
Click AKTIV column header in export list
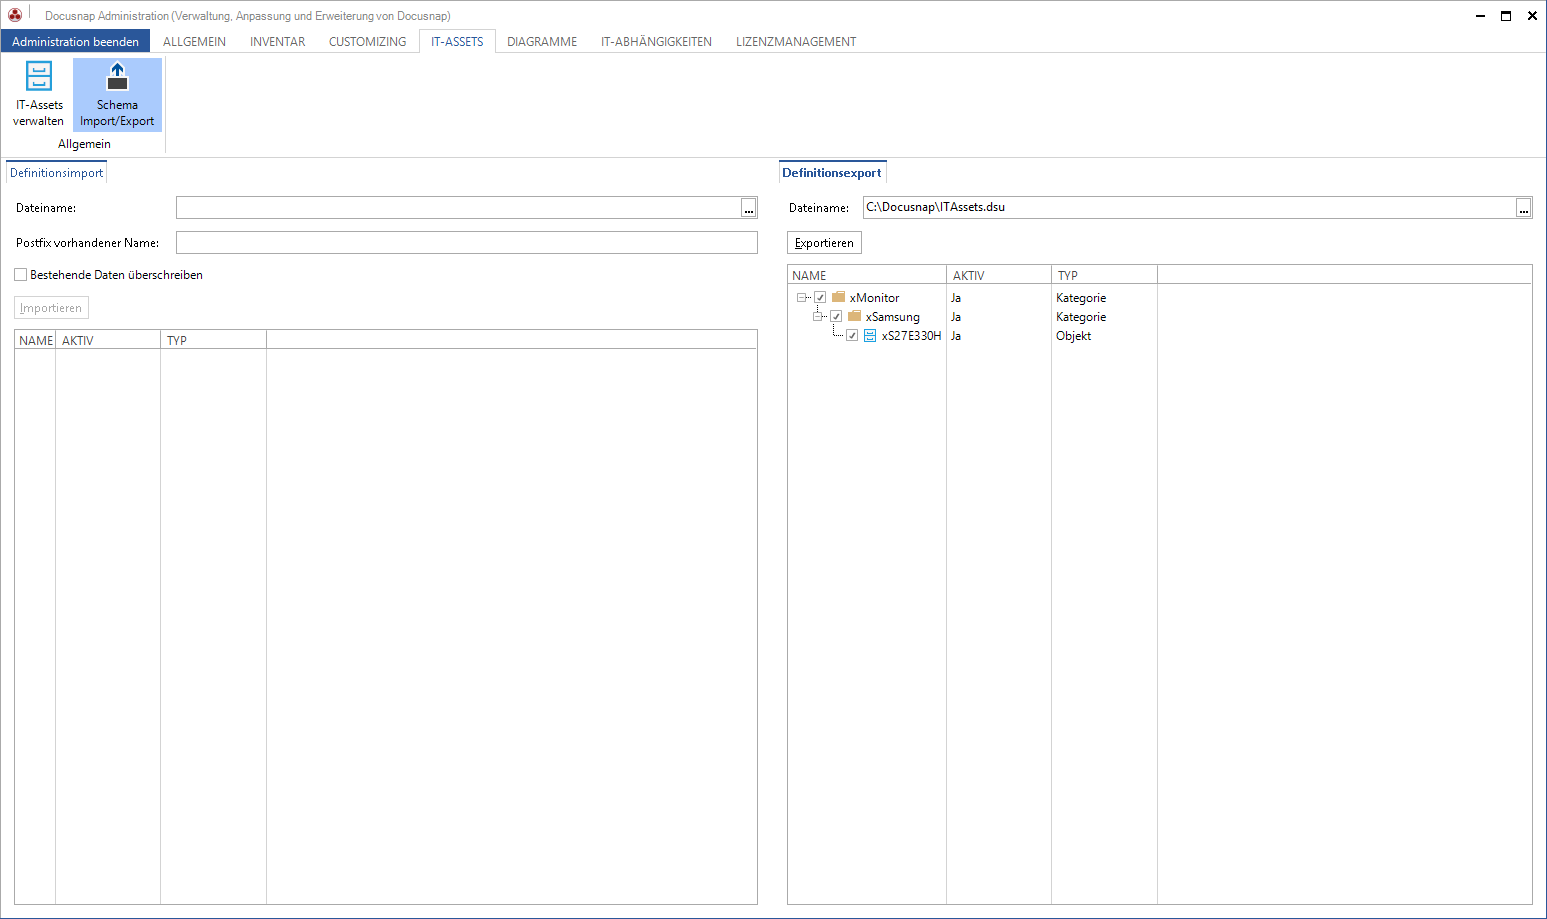click(x=999, y=275)
